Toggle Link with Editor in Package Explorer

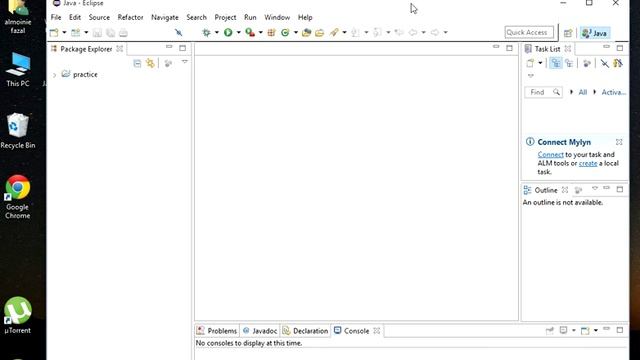tap(151, 63)
